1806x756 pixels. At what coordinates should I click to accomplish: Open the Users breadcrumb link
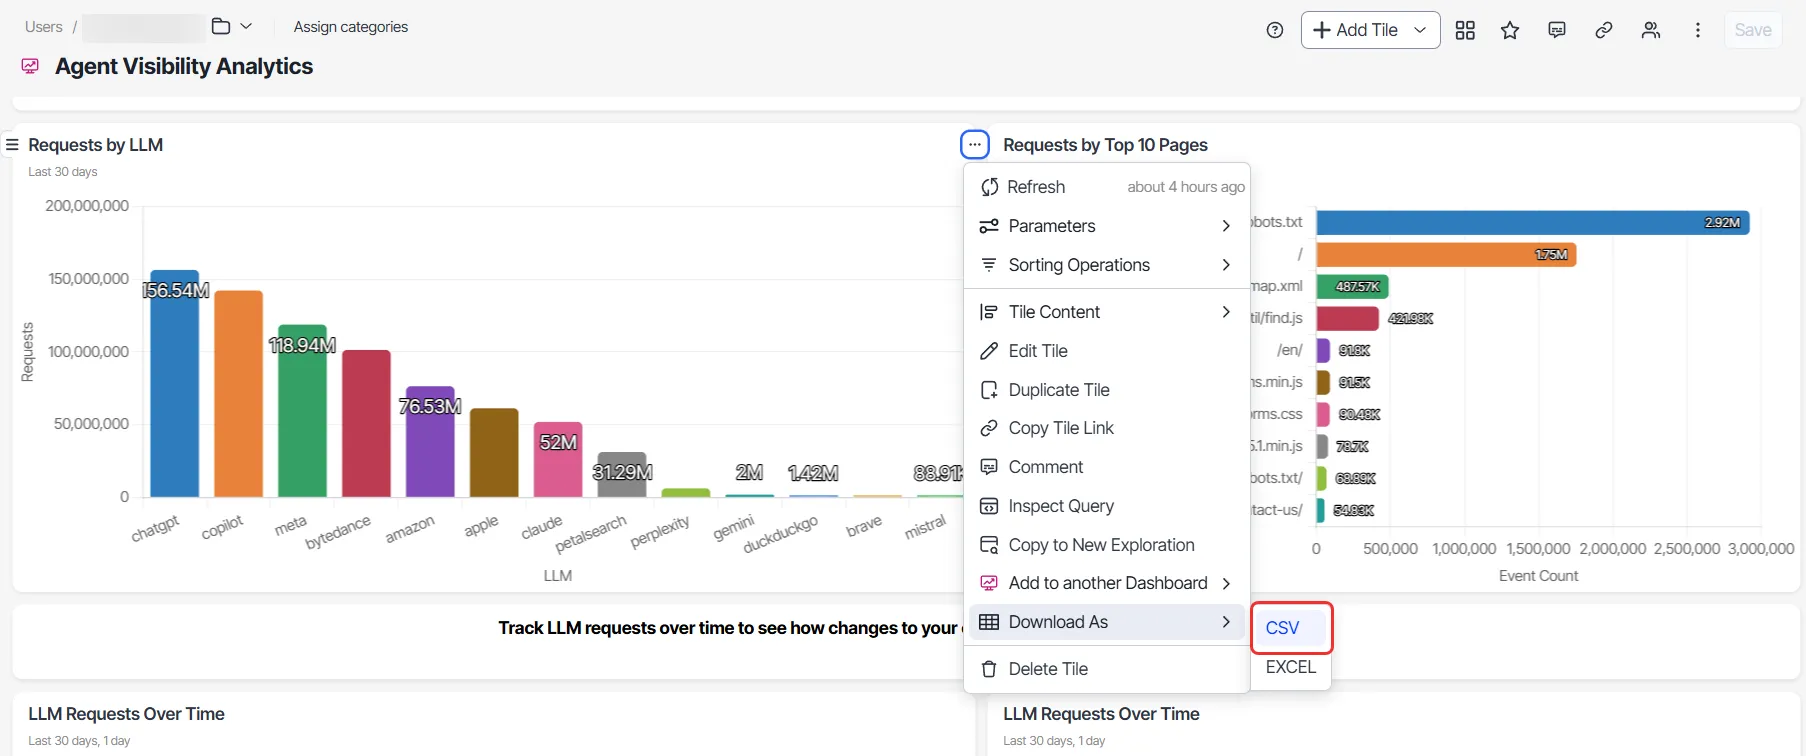pos(44,27)
